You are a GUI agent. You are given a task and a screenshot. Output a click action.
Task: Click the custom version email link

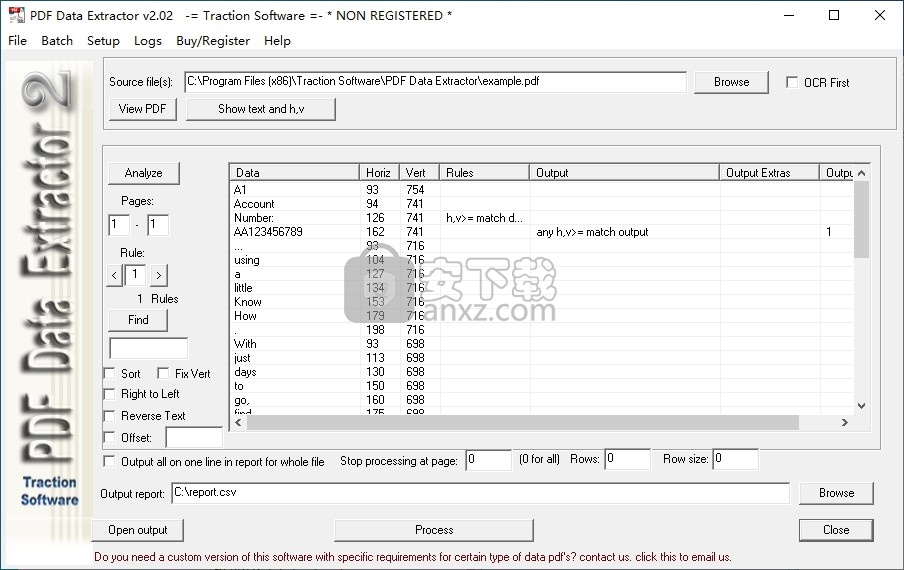(x=413, y=557)
